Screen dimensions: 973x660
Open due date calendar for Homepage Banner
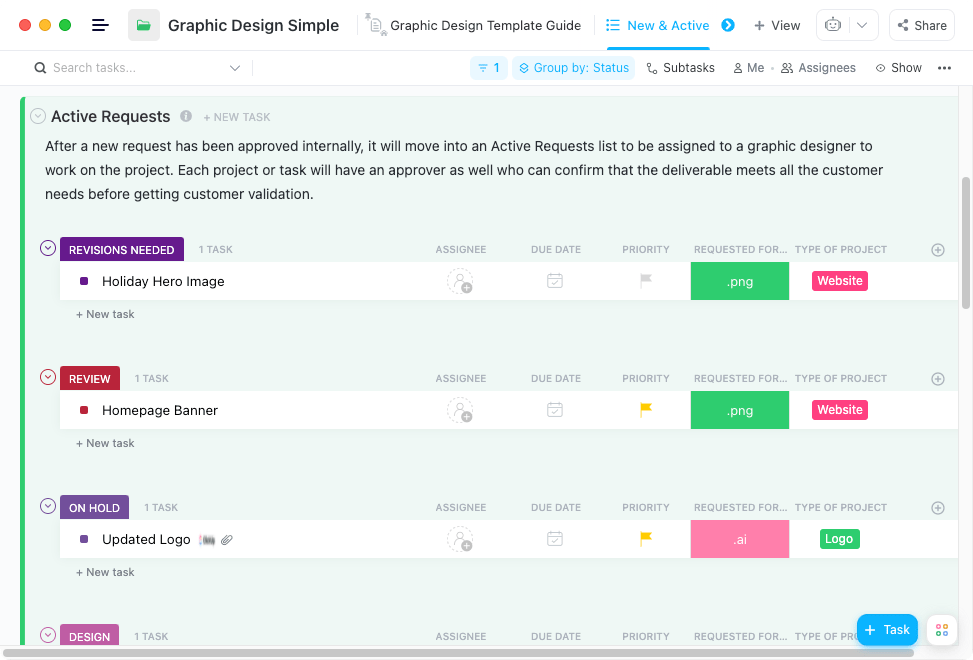pyautogui.click(x=555, y=410)
